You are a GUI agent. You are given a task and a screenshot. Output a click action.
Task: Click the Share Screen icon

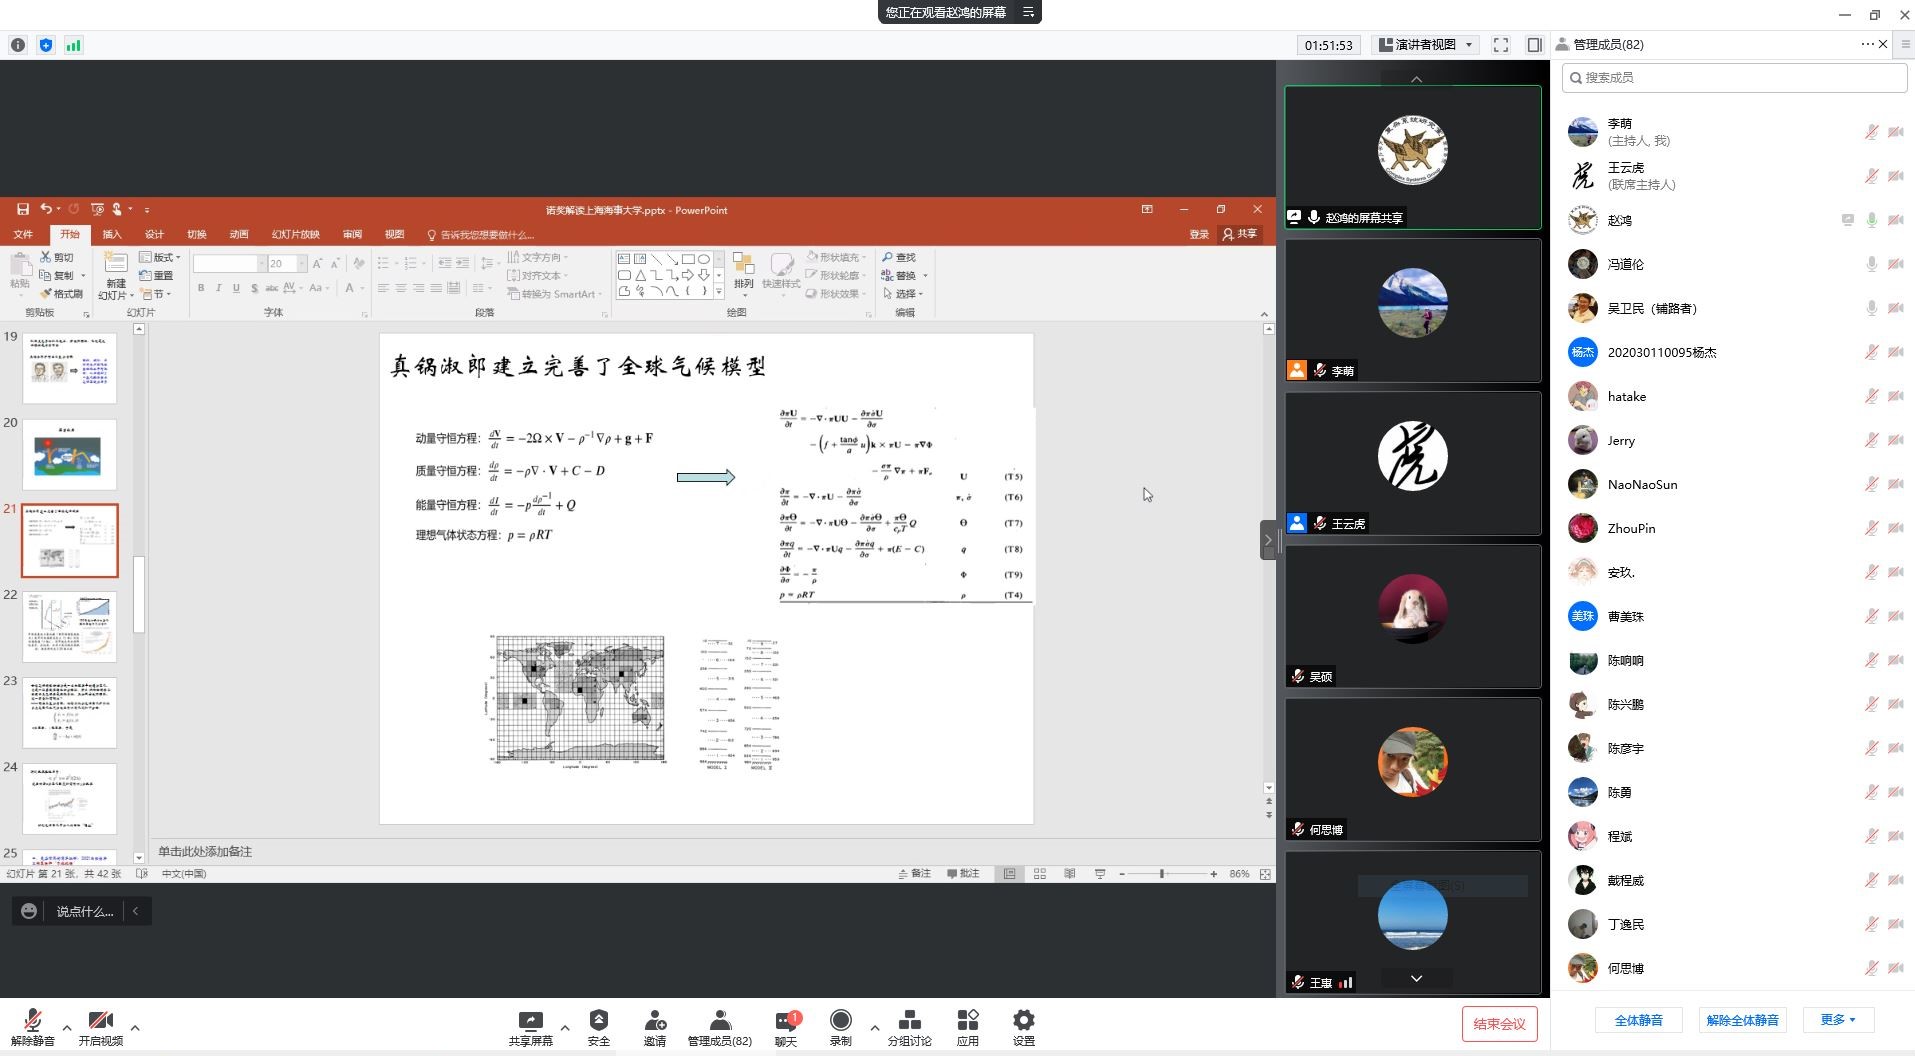(x=530, y=1021)
